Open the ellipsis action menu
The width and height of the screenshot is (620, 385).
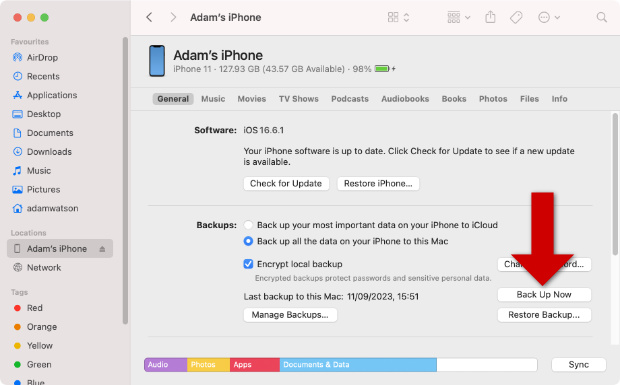click(x=549, y=17)
